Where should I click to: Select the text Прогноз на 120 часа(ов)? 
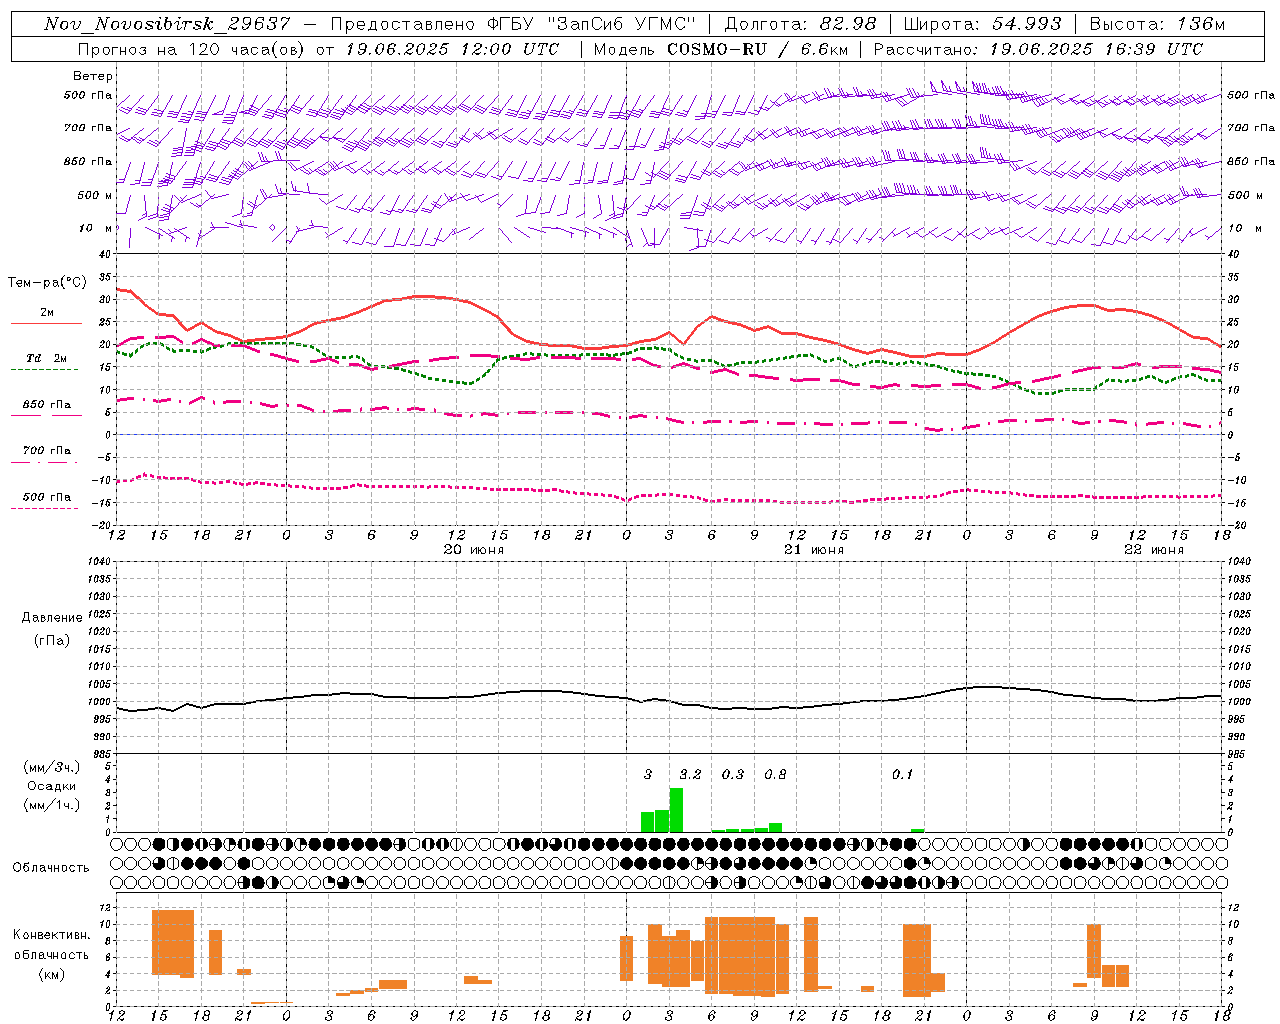click(x=192, y=49)
